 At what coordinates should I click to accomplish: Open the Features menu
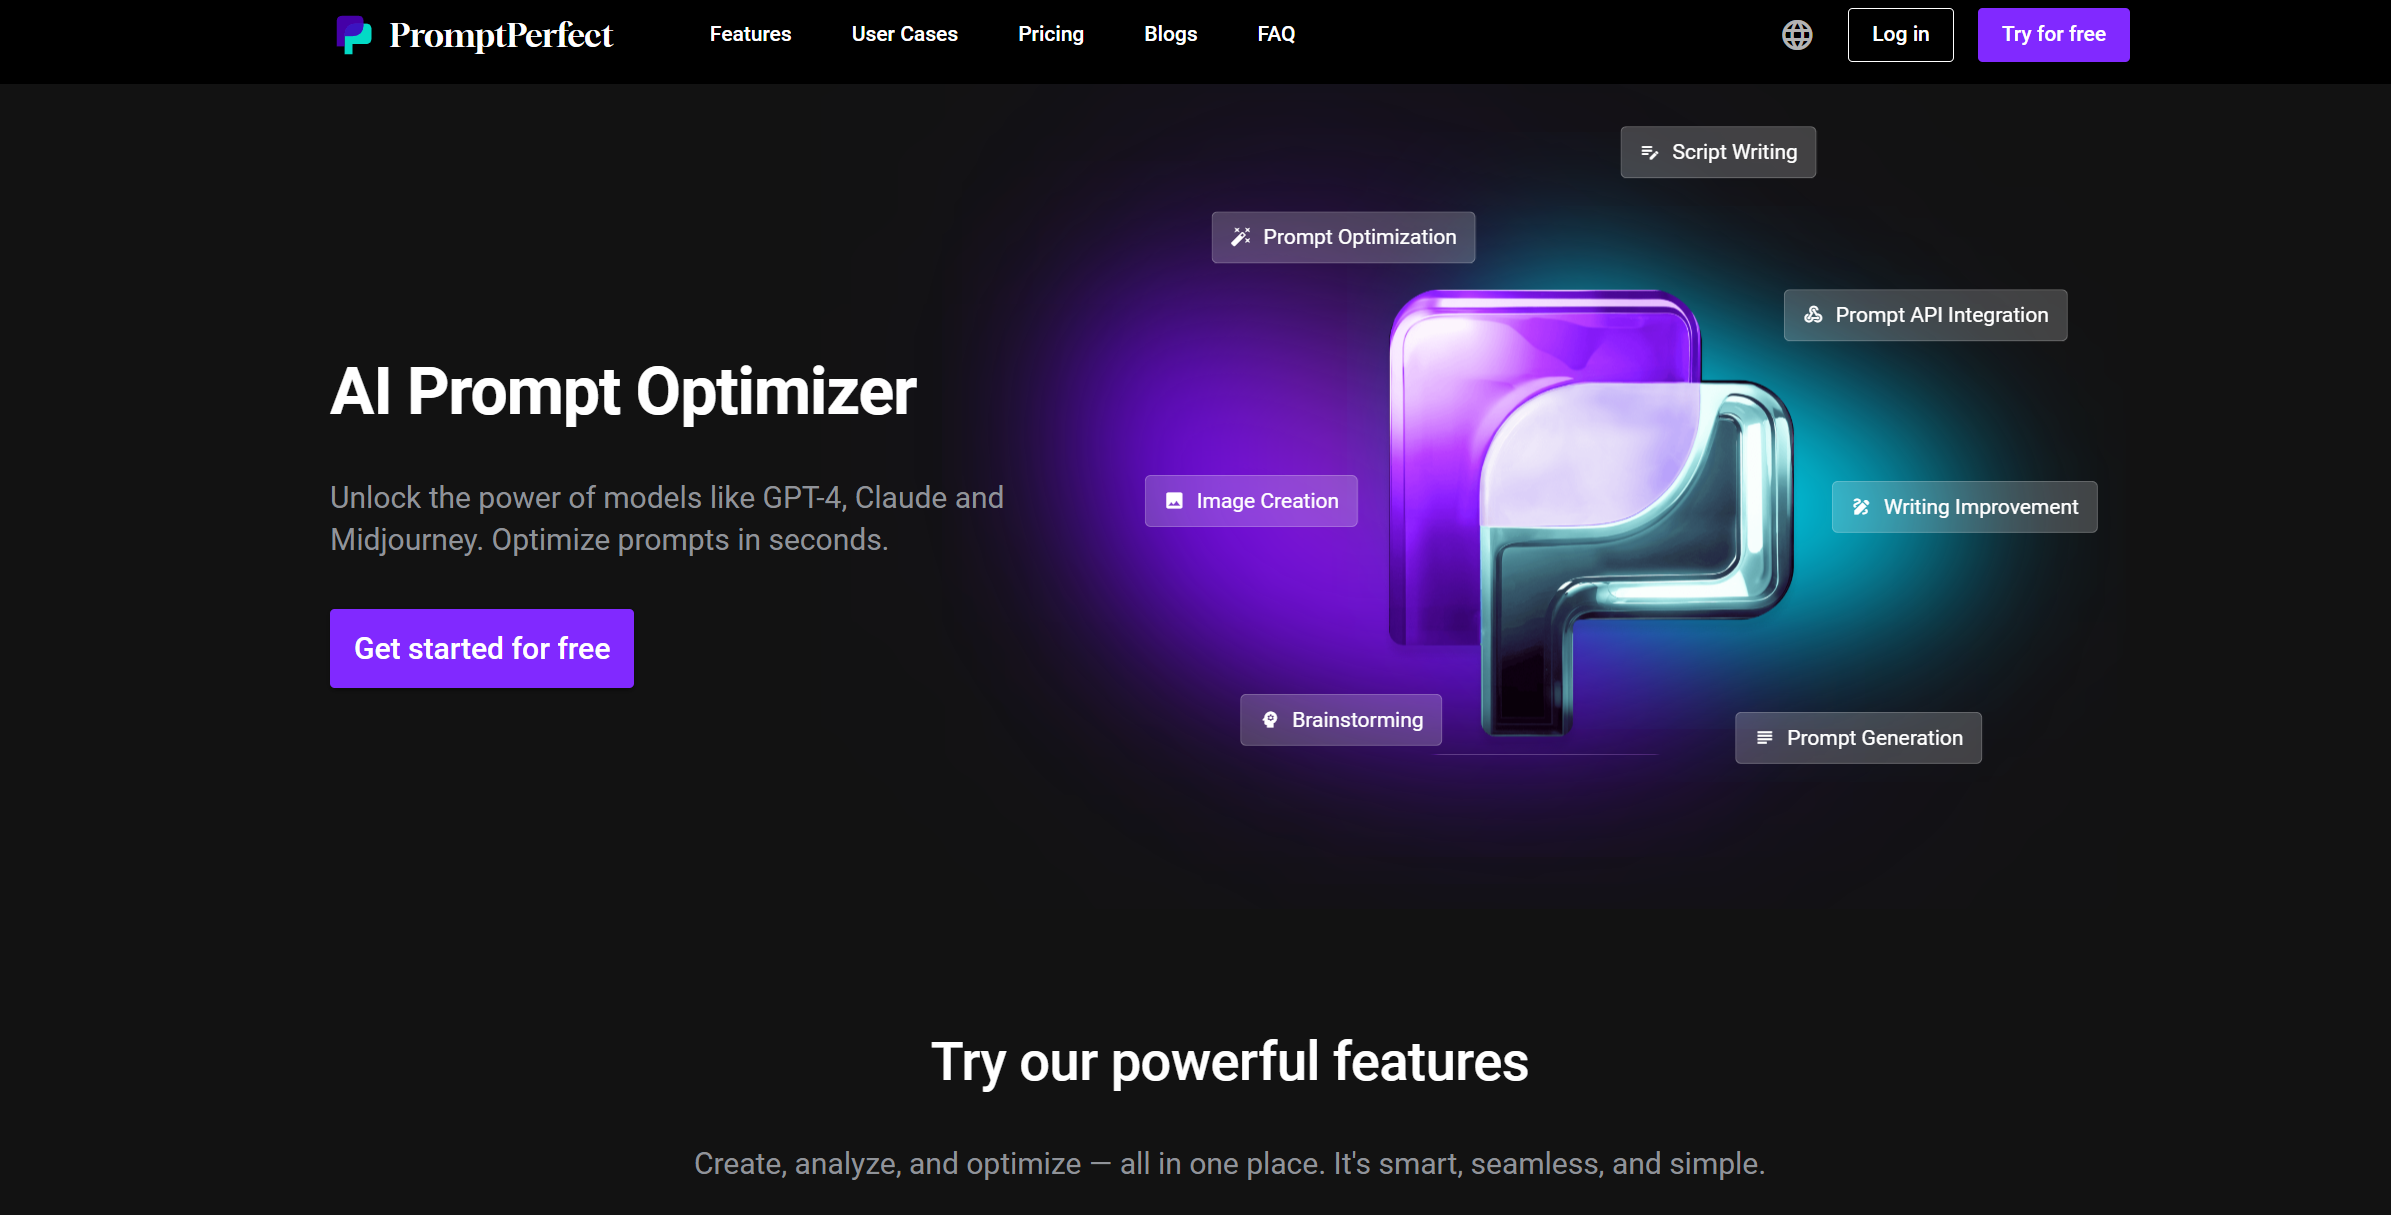pos(750,34)
